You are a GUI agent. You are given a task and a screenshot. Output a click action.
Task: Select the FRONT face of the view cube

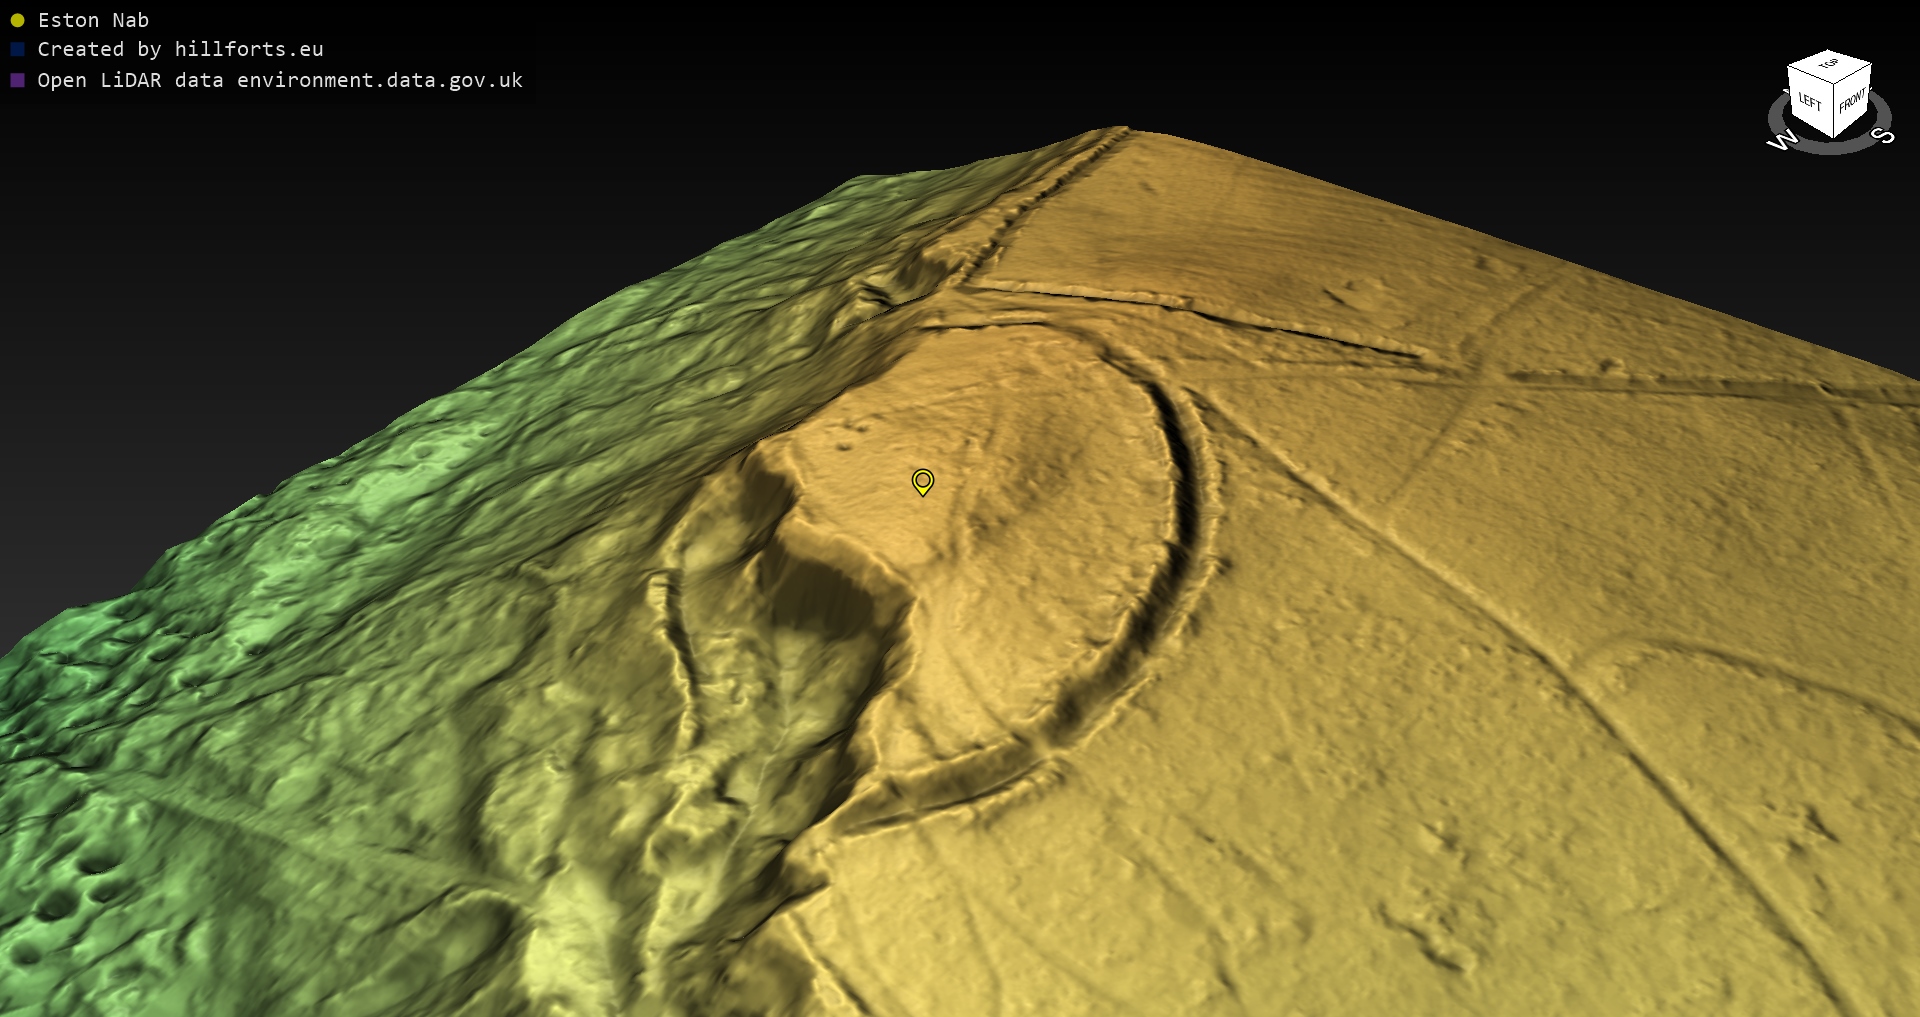[x=1852, y=100]
